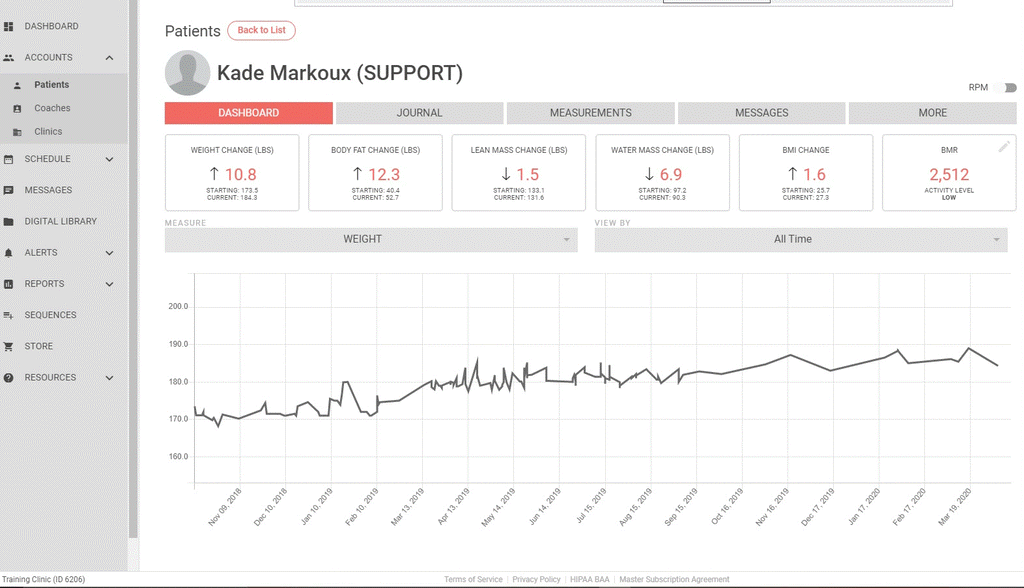
Task: Open Coaches under Accounts
Action: tap(52, 108)
